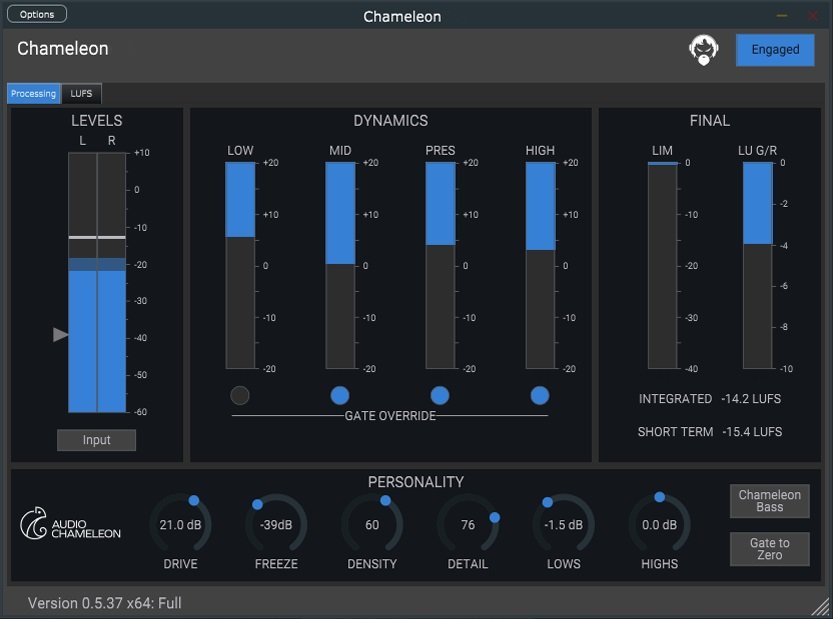The width and height of the screenshot is (833, 619).
Task: Click the monkey head logo icon
Action: coord(703,50)
